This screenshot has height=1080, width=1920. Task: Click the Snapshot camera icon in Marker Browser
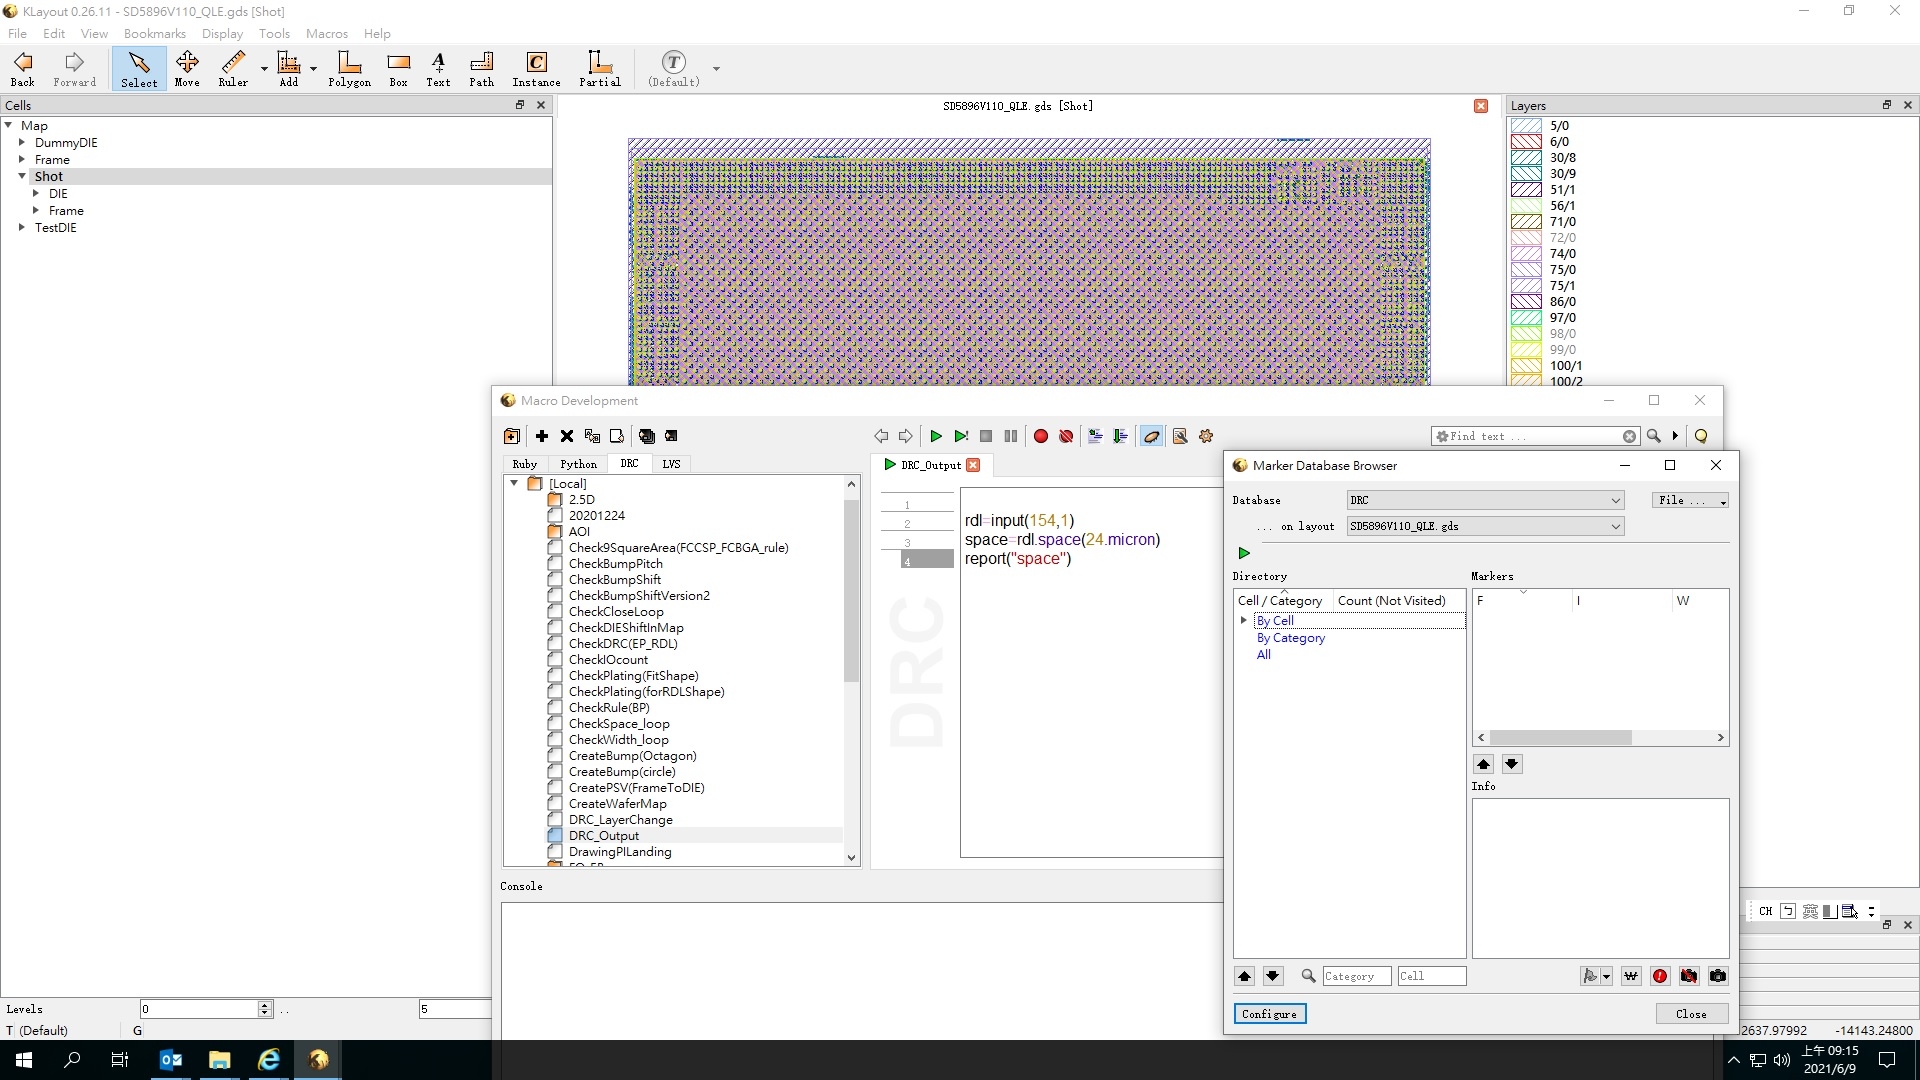1718,976
